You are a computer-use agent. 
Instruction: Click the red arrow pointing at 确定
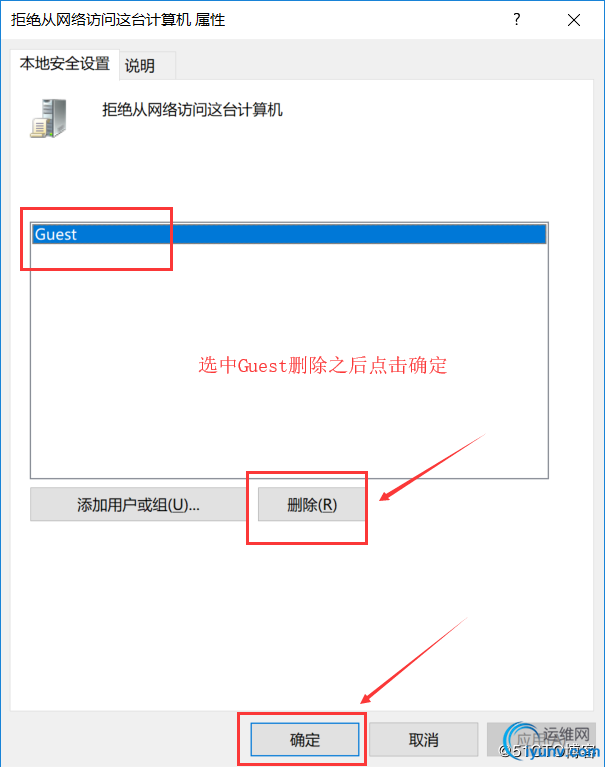tap(414, 660)
